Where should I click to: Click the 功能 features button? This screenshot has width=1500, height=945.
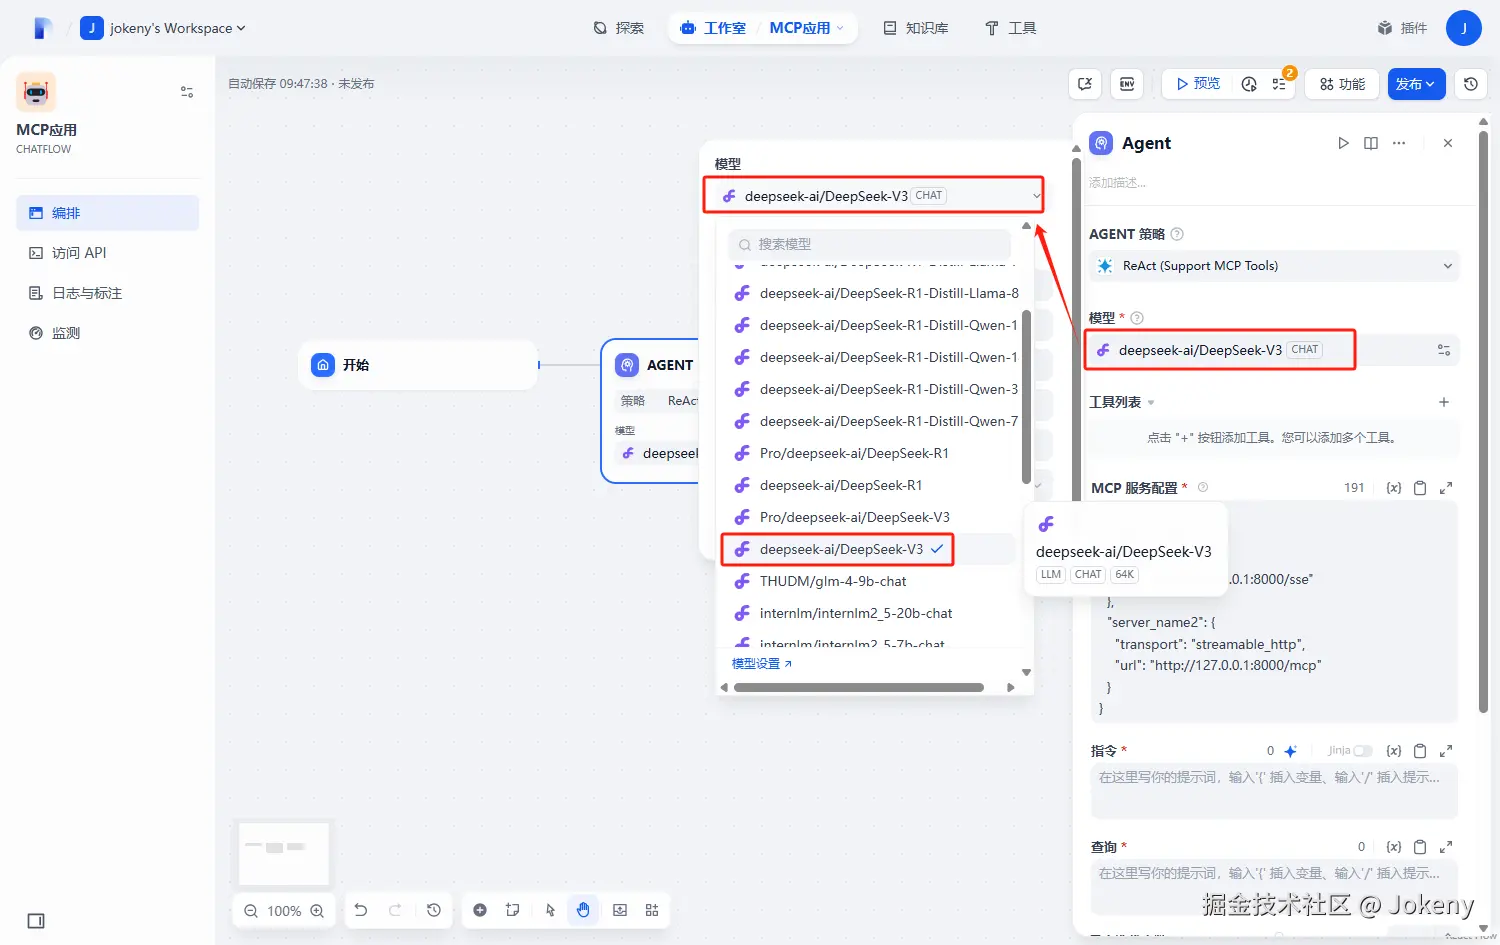1342,84
